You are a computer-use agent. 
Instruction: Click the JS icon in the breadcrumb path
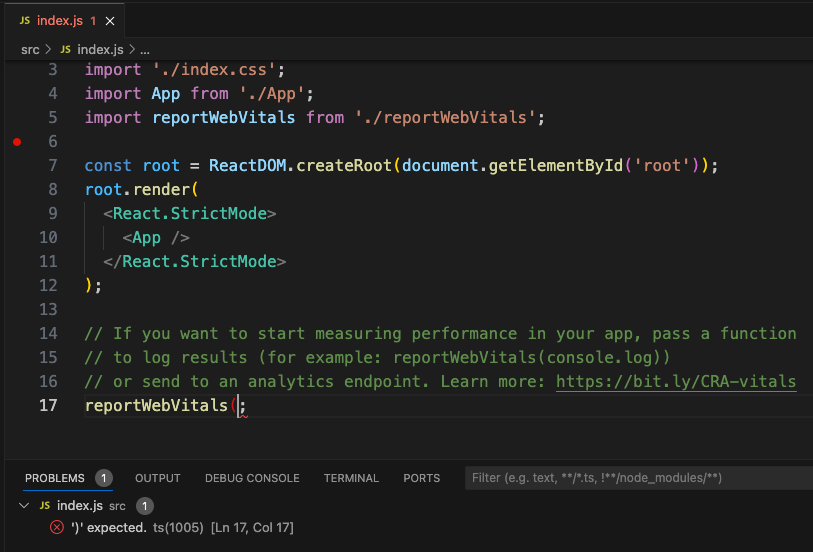coord(66,49)
